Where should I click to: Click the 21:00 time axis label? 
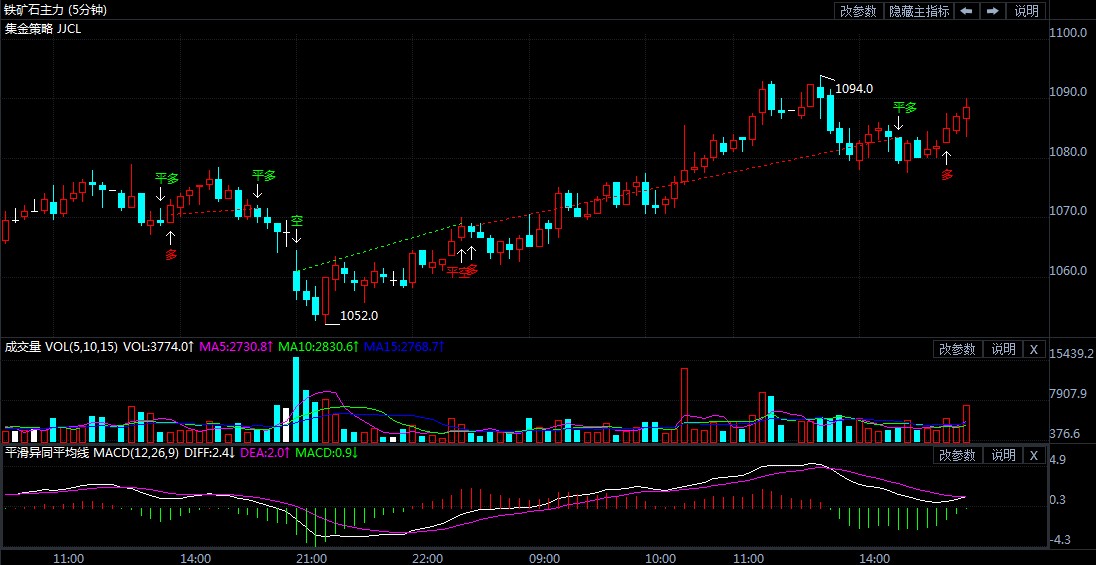pyautogui.click(x=311, y=558)
